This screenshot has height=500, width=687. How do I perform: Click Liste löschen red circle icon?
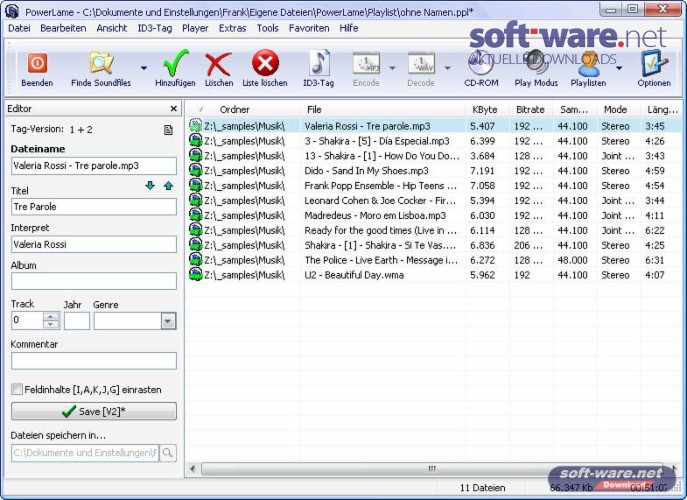coord(265,63)
